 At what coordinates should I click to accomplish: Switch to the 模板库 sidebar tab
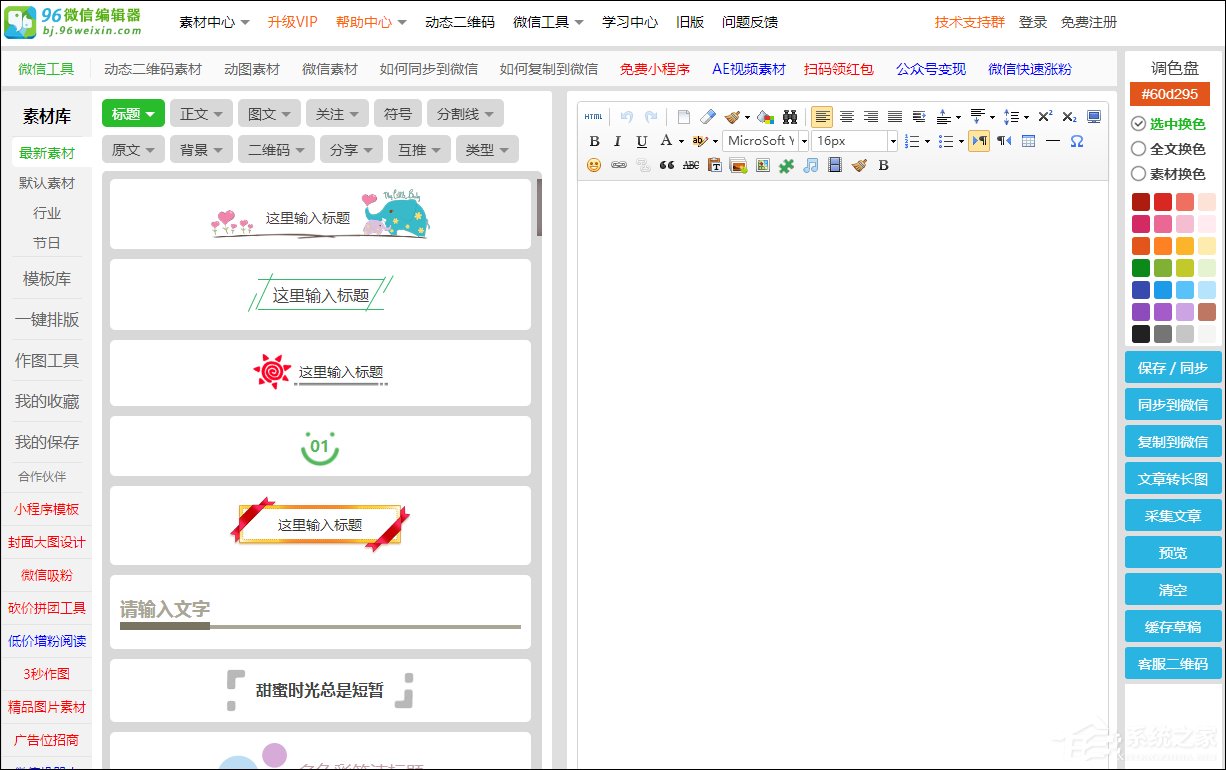[x=47, y=279]
